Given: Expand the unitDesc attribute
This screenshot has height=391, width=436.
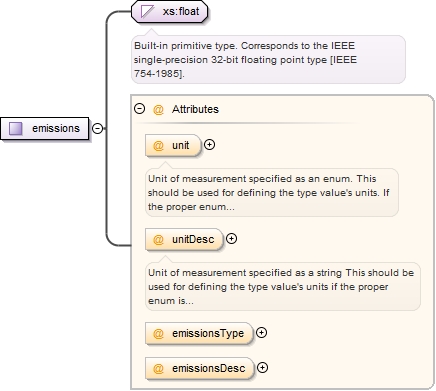Looking at the screenshot, I should click(231, 239).
